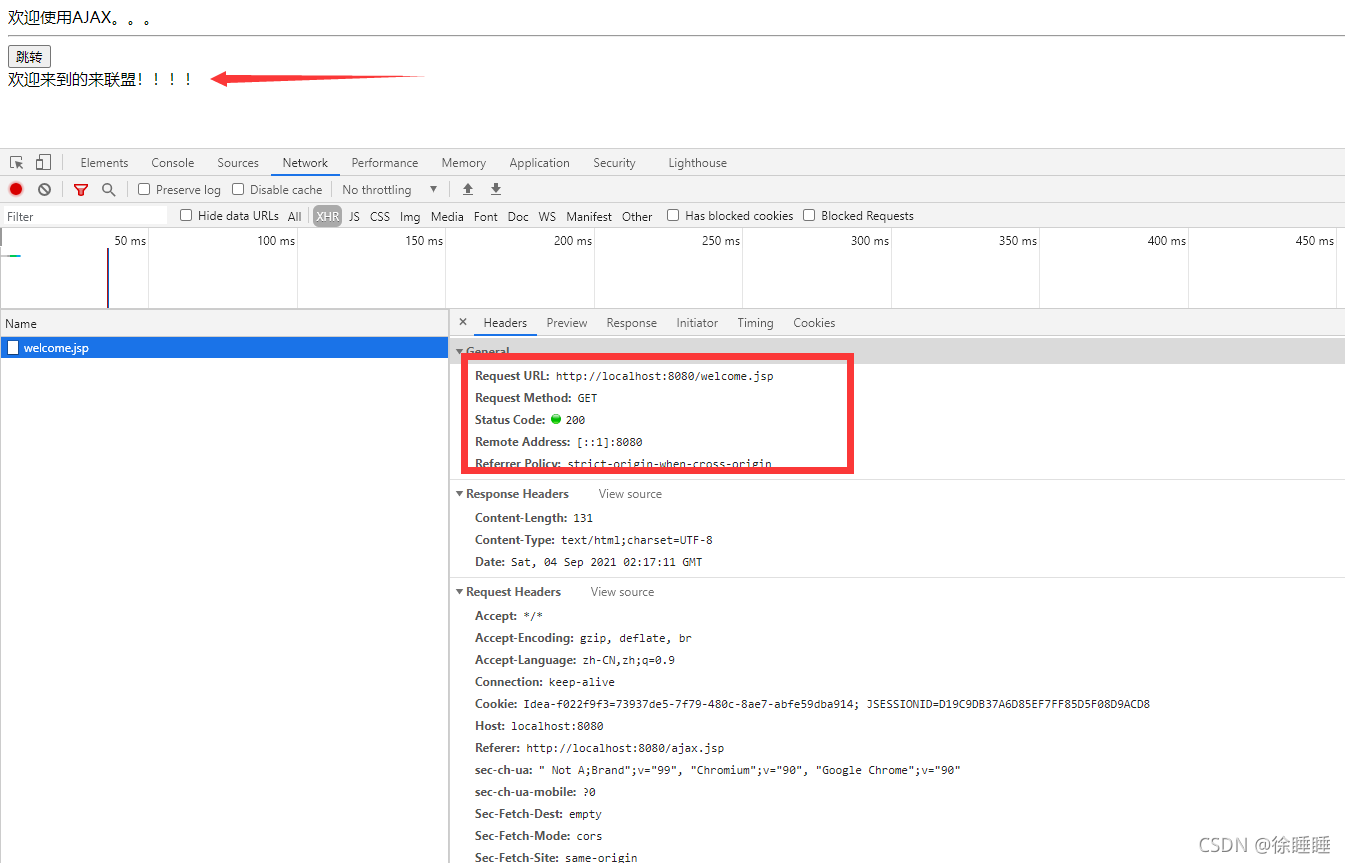Filter requests by CSS
This screenshot has height=863, width=1345.
380,216
